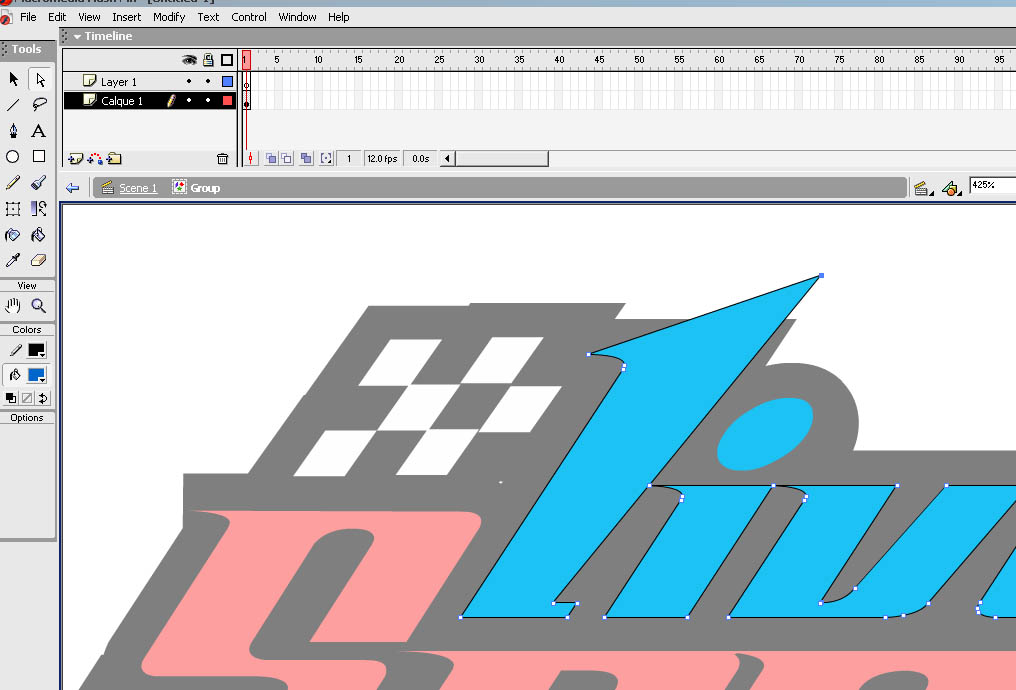Click the Modify Onion Markers icon
This screenshot has width=1016, height=690.
[x=326, y=159]
